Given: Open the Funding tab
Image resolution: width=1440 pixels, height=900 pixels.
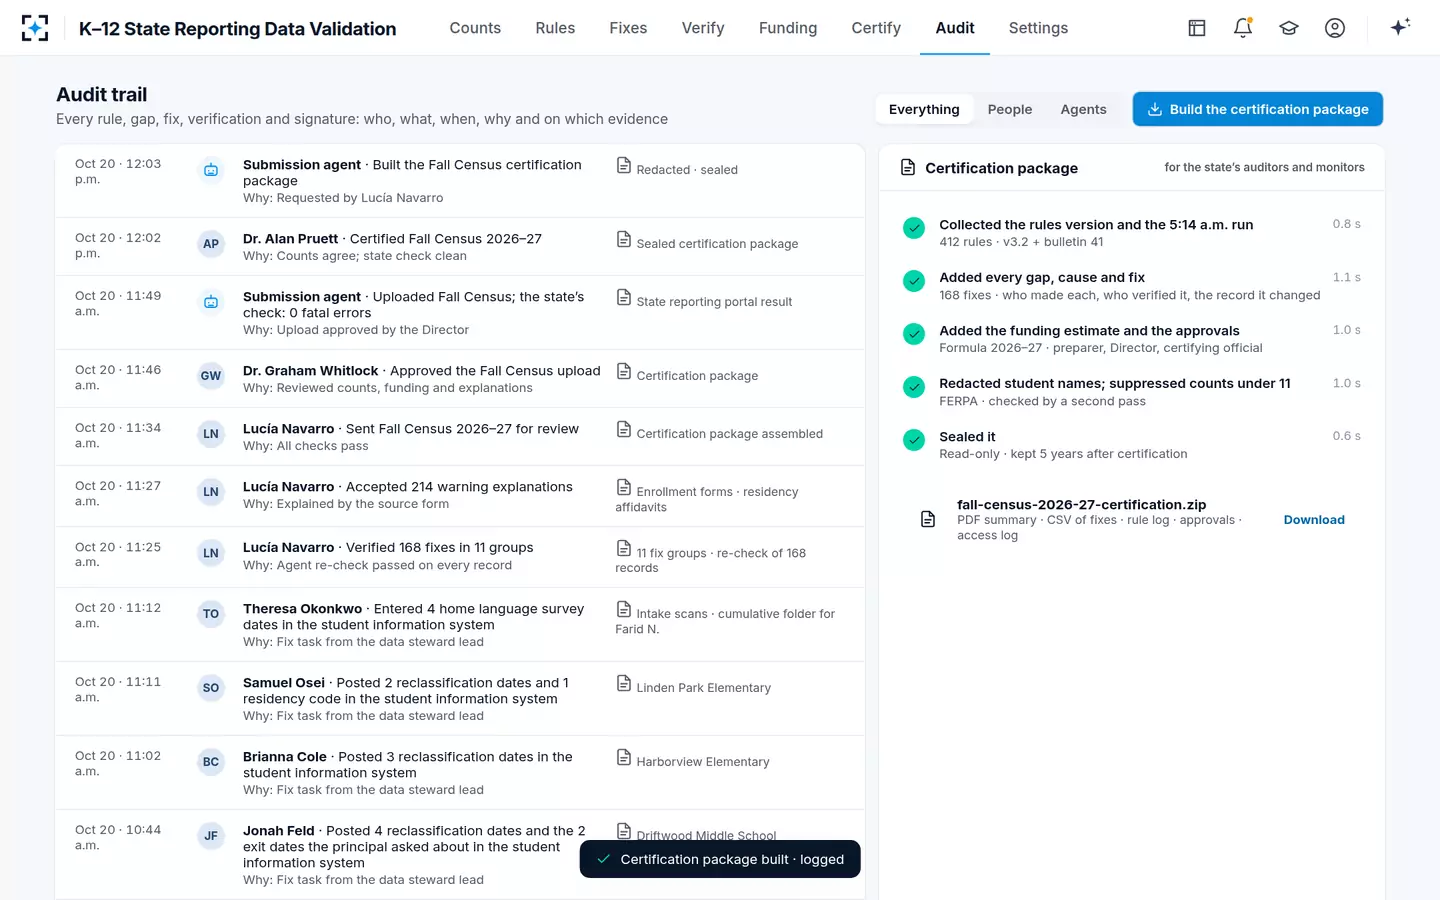Looking at the screenshot, I should coord(788,28).
